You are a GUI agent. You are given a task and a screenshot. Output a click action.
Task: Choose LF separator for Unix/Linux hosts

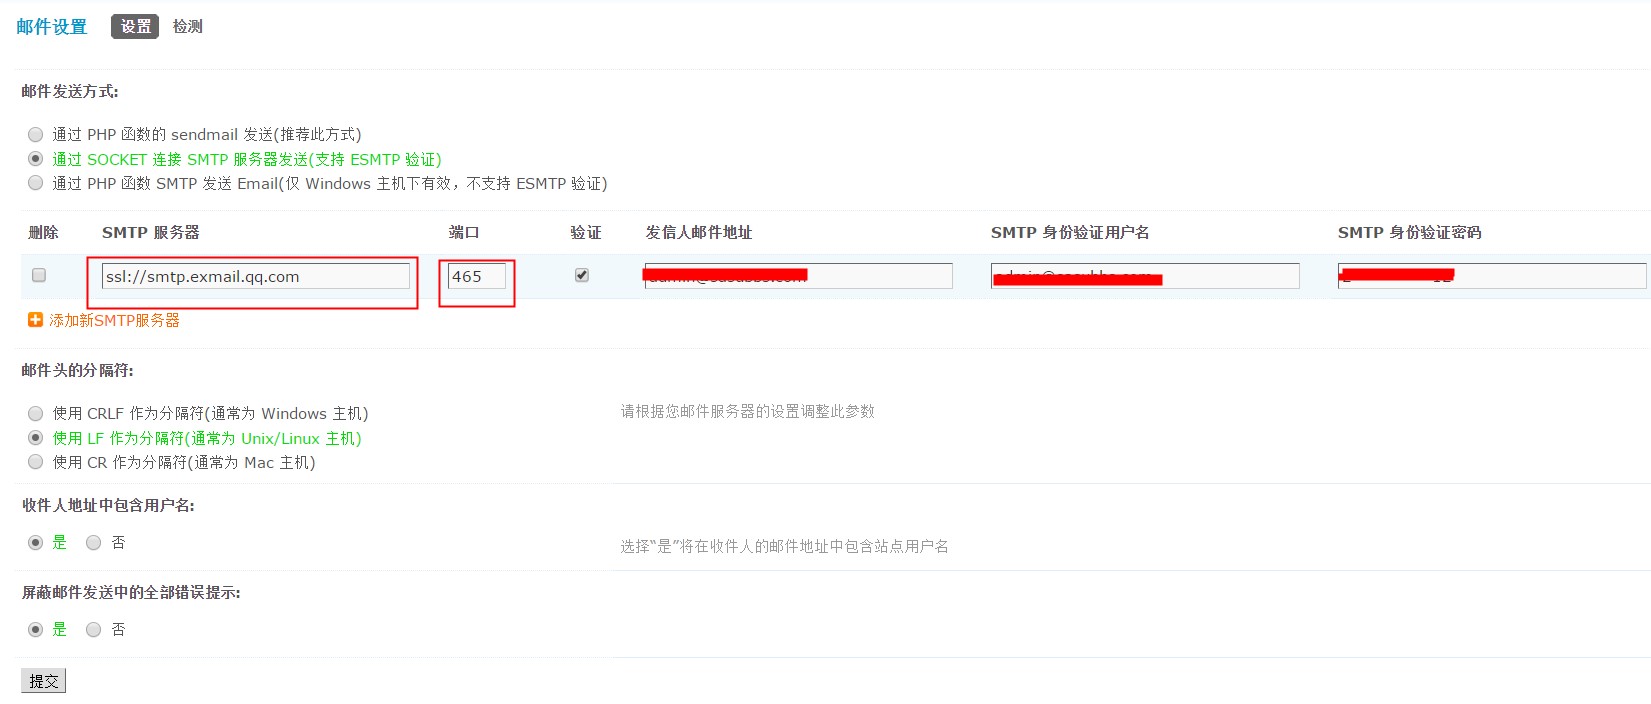point(36,438)
